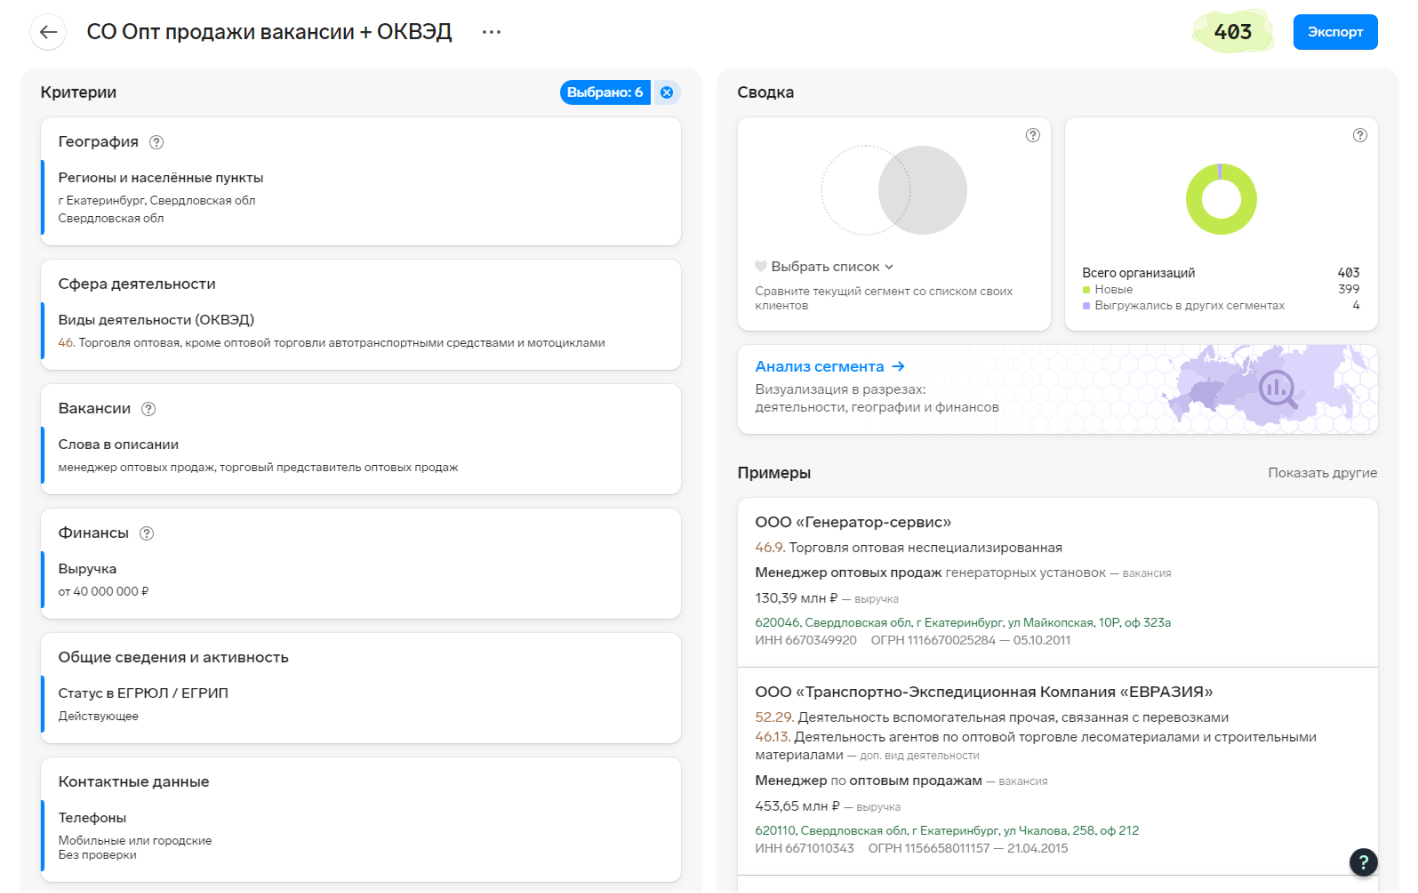Image resolution: width=1418 pixels, height=893 pixels.
Task: Click ИНН 6671010343 text
Action: pyautogui.click(x=805, y=849)
